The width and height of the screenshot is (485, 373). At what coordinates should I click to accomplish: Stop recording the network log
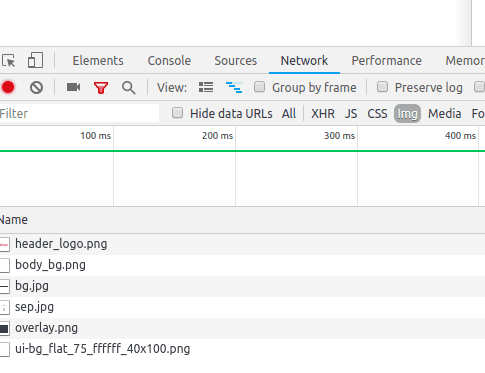[8, 87]
